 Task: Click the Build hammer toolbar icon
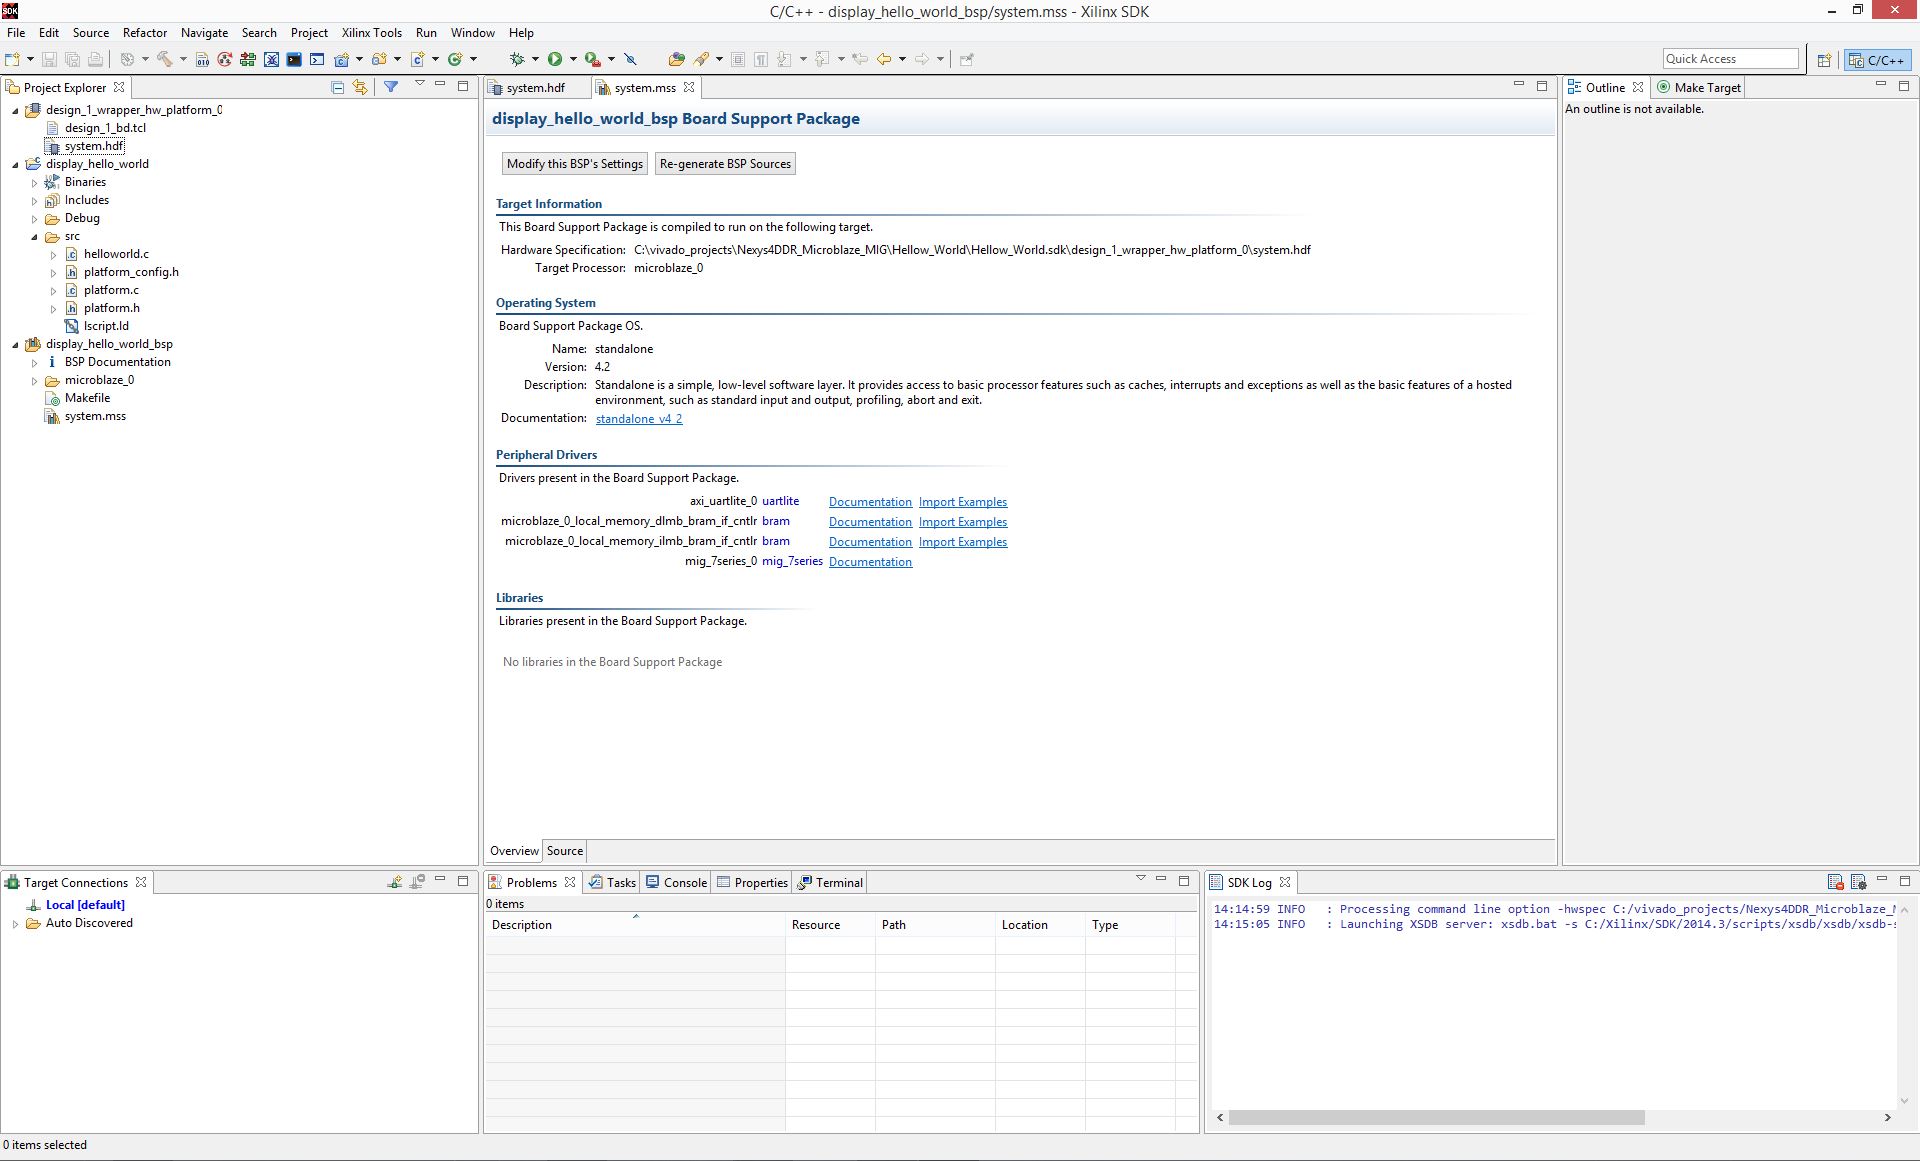165,59
